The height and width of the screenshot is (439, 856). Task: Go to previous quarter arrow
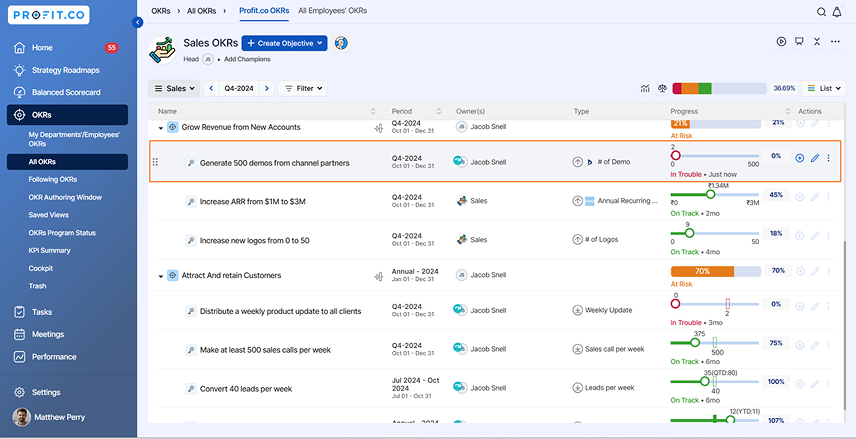coord(211,88)
